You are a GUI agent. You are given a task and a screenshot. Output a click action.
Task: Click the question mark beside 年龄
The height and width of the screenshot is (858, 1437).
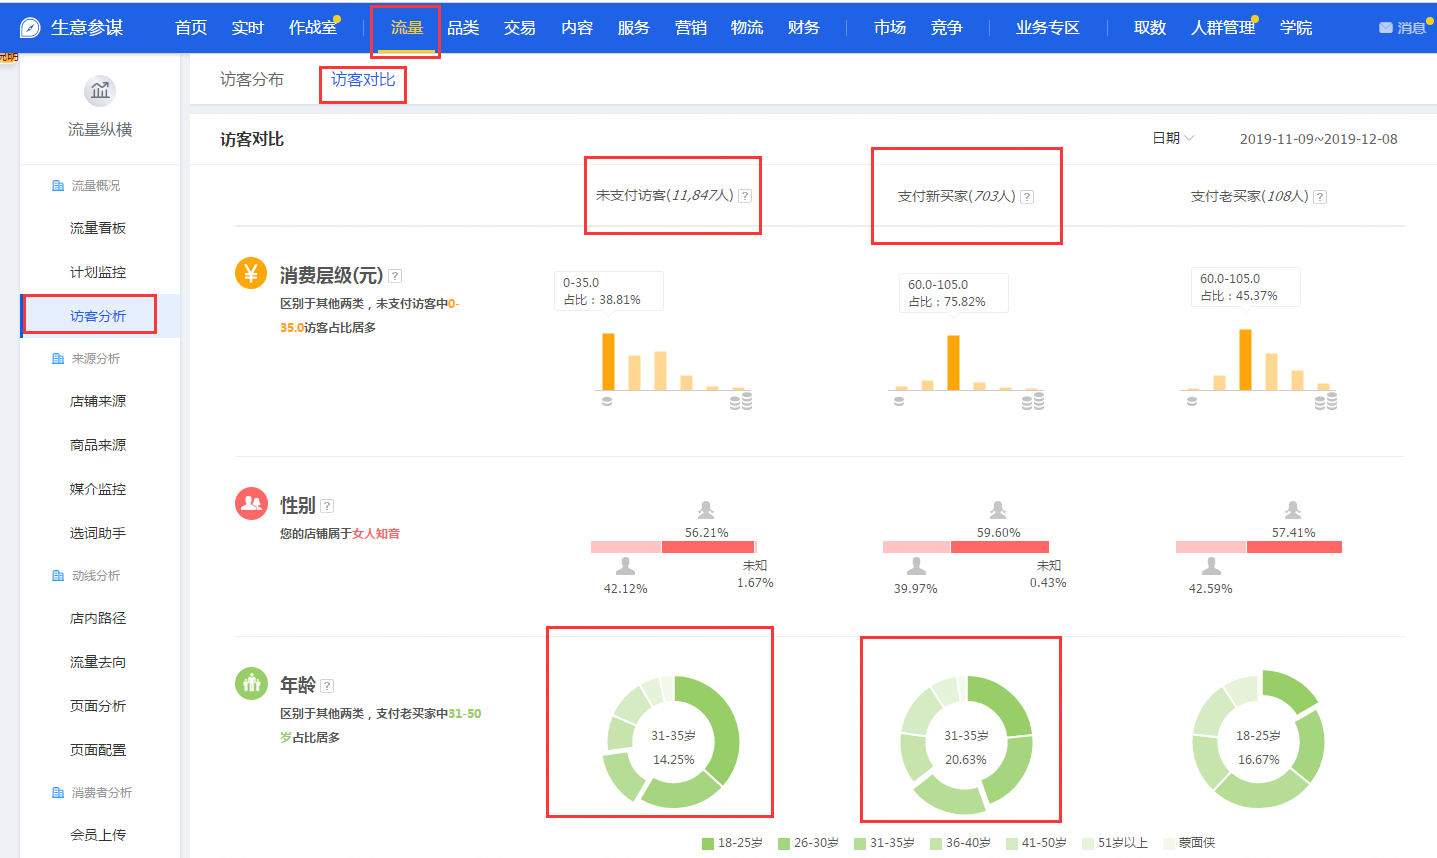[327, 686]
